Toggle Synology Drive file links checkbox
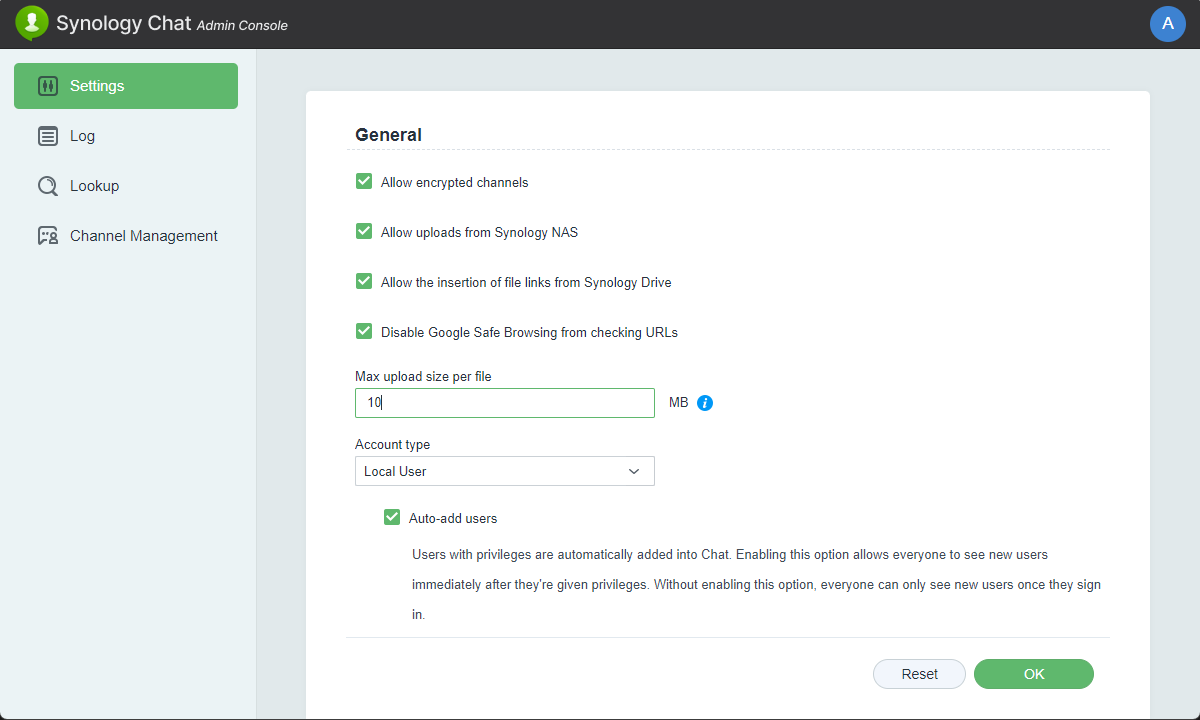 coord(364,282)
